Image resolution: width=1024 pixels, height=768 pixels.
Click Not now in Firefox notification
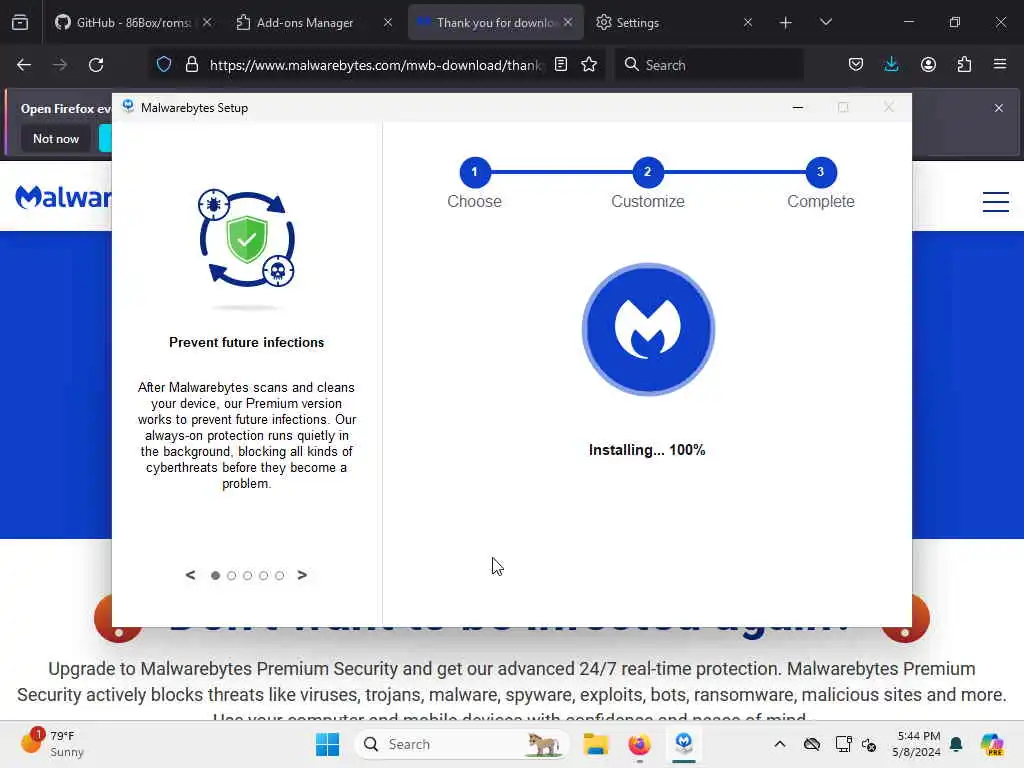pyautogui.click(x=56, y=138)
